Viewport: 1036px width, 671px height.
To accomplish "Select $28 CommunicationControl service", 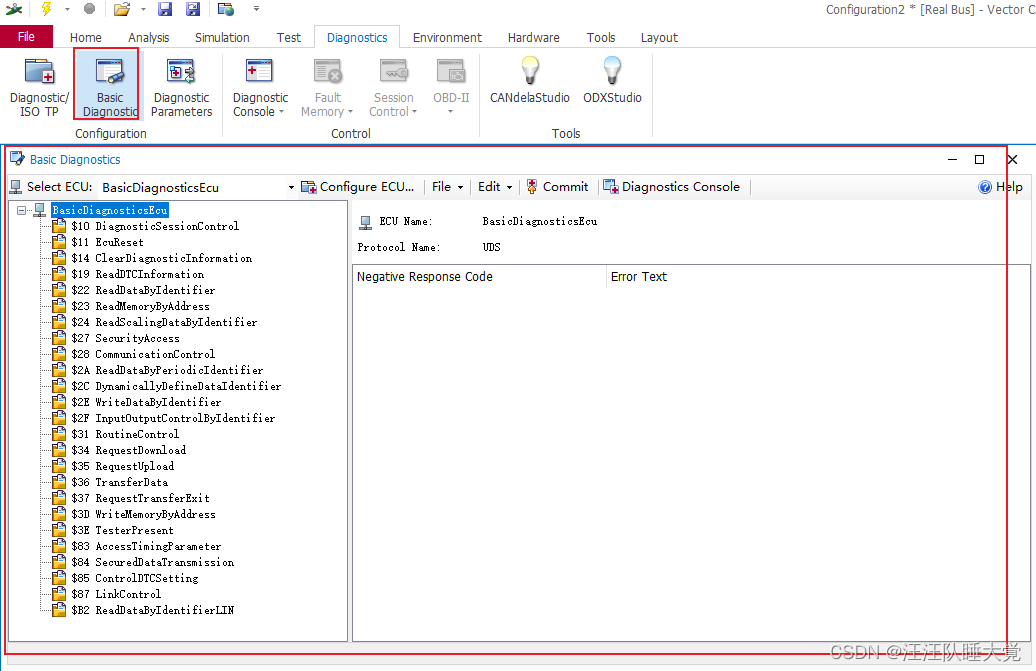I will point(143,354).
